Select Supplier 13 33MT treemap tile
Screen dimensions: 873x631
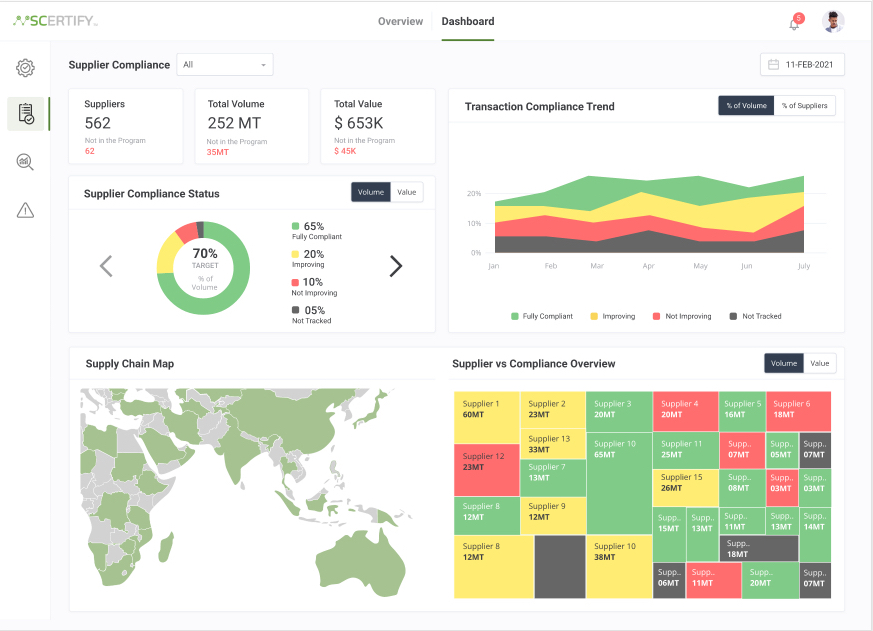click(x=552, y=443)
